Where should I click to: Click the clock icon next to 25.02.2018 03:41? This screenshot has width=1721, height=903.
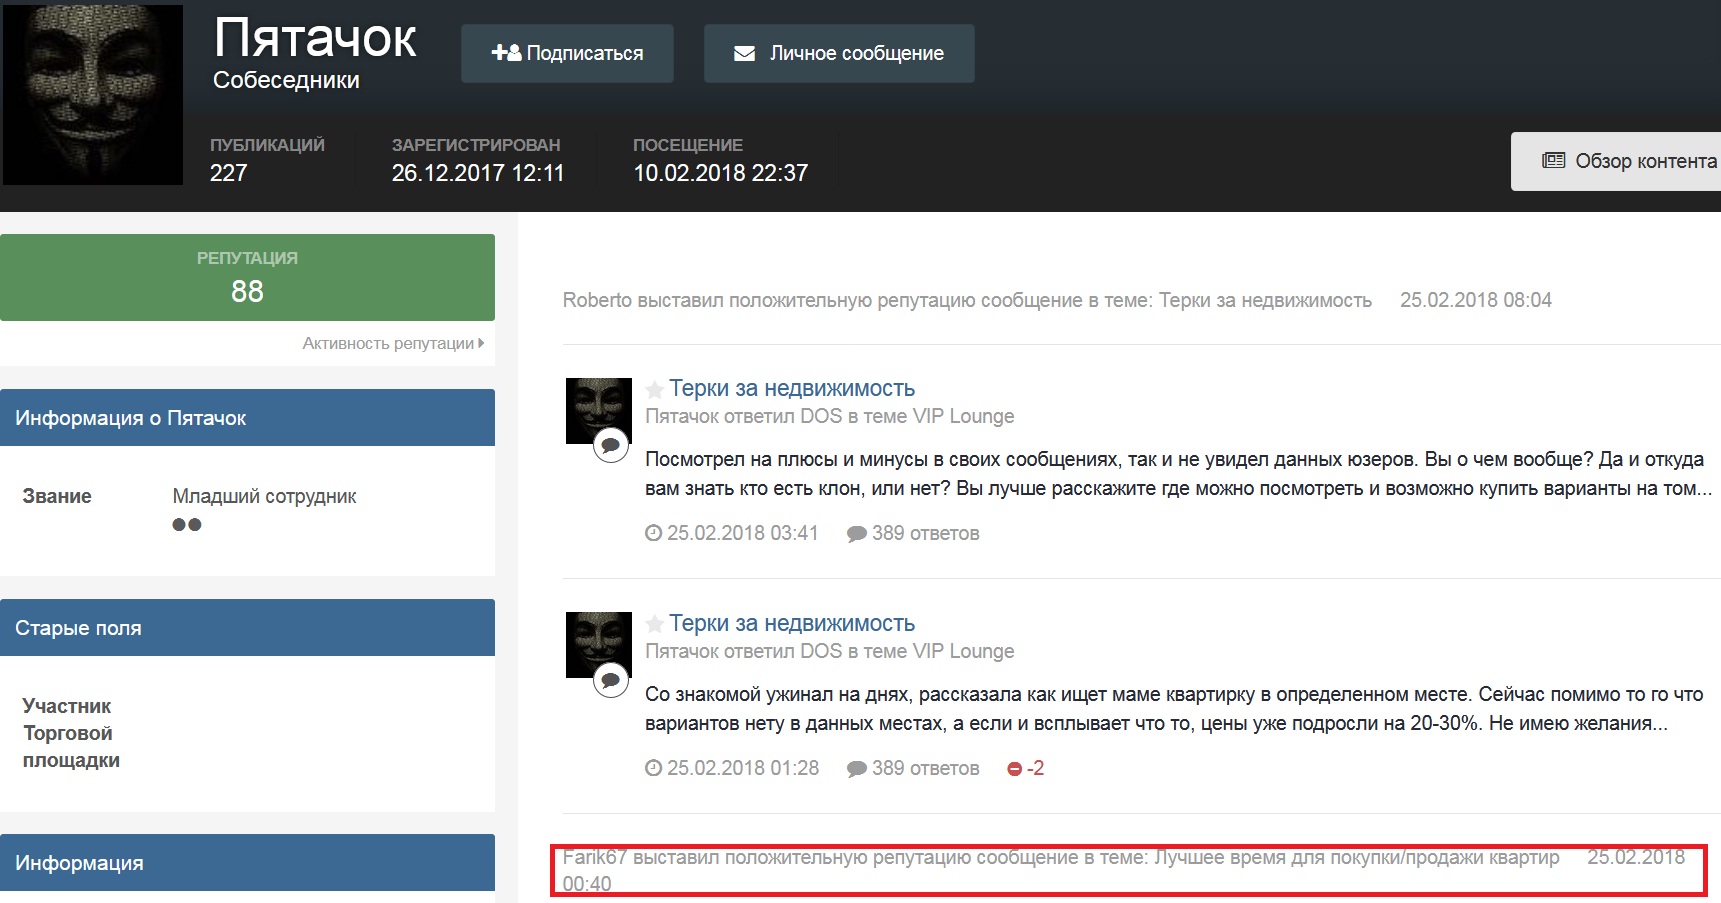tap(654, 533)
